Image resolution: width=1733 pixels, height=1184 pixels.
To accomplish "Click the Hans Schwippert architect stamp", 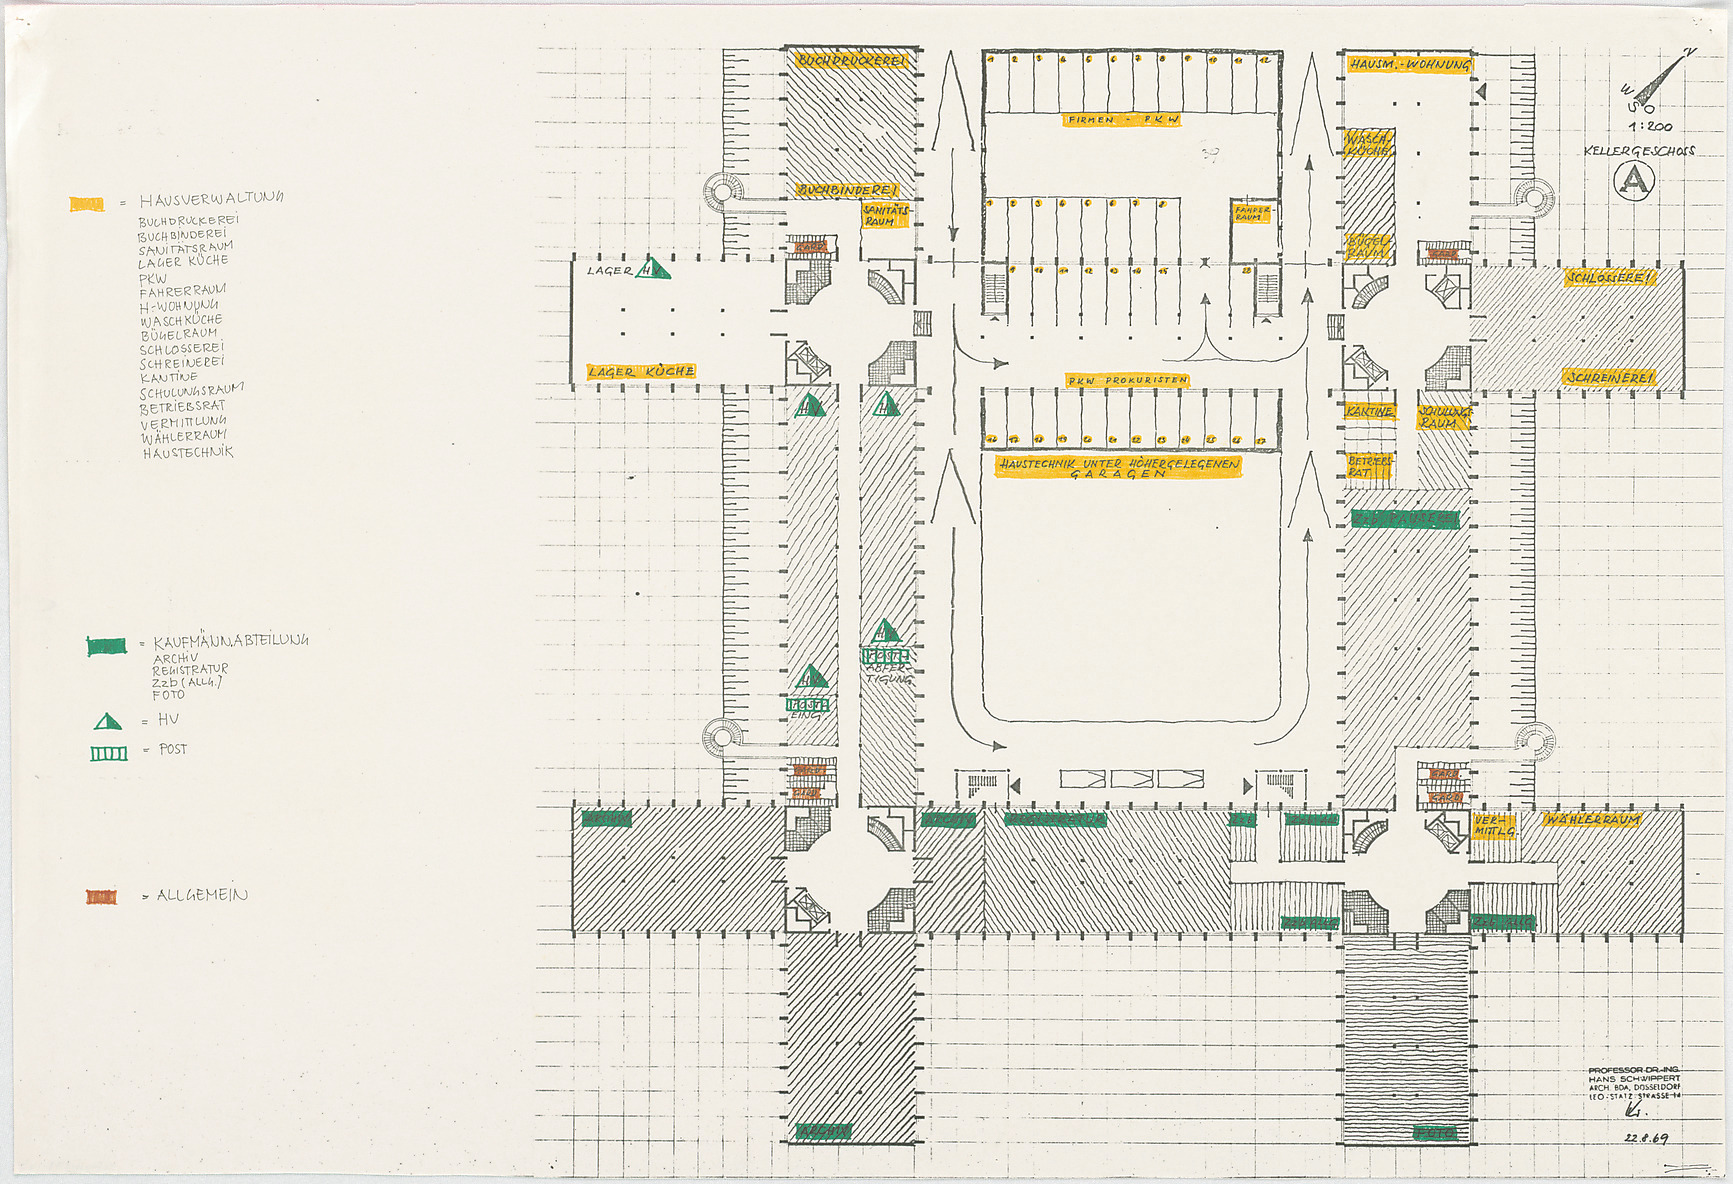I will pyautogui.click(x=1634, y=1085).
